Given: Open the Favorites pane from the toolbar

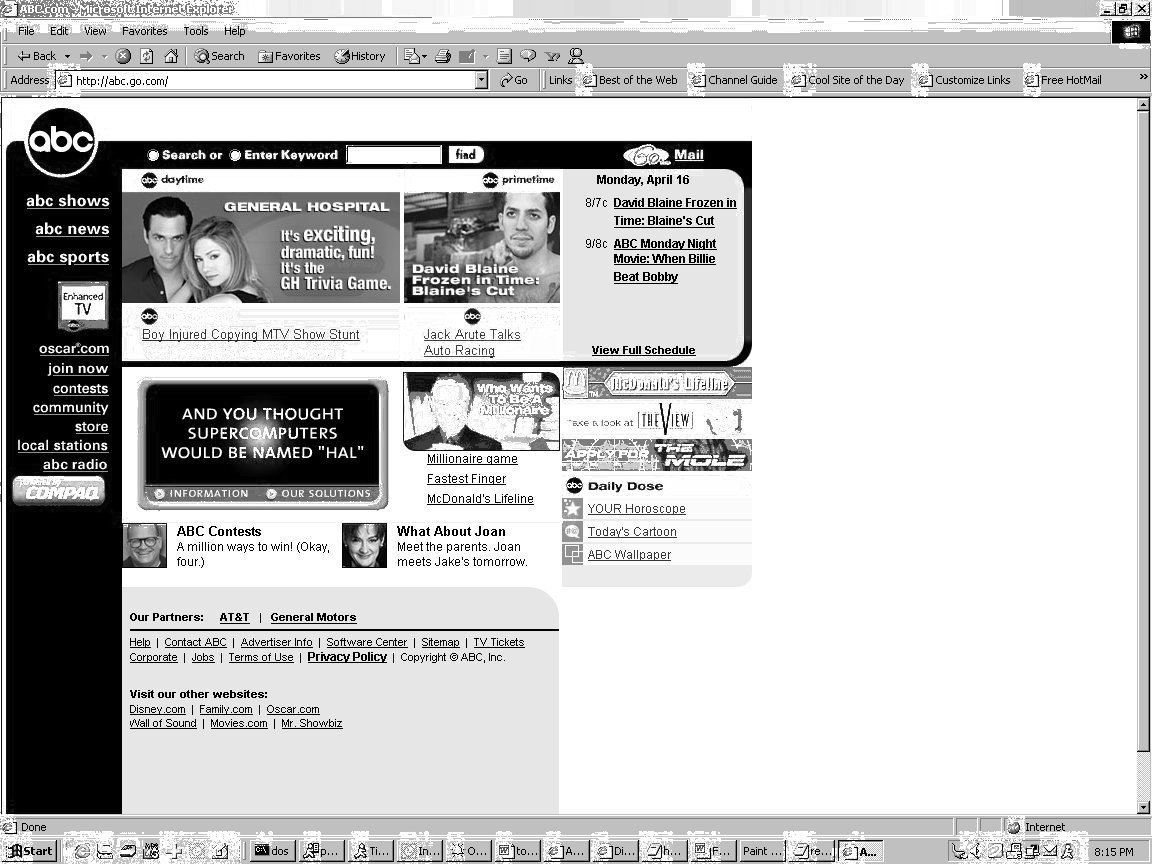Looking at the screenshot, I should (289, 56).
